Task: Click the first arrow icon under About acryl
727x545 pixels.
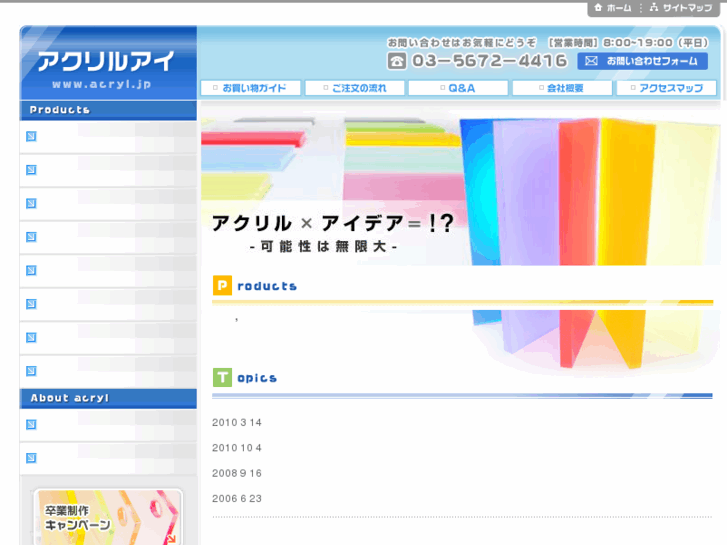Action: point(31,425)
